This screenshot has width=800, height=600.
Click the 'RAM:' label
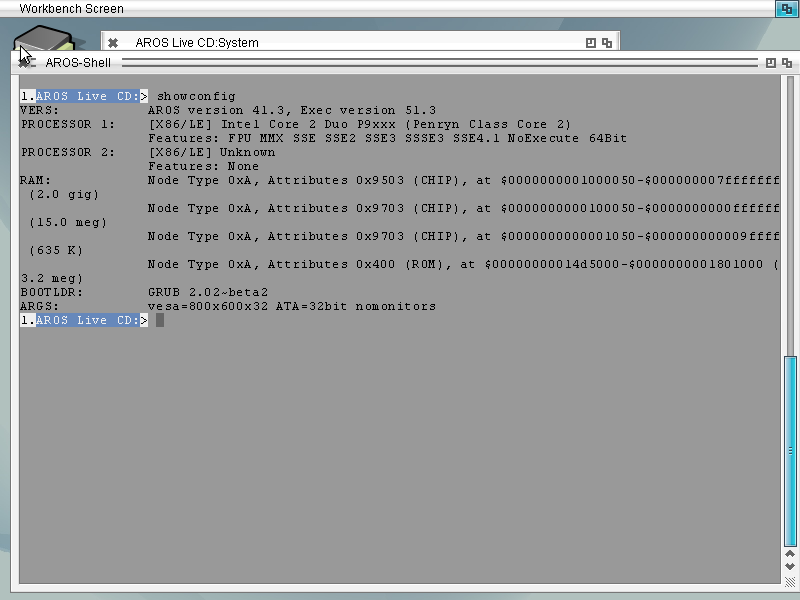[36, 180]
